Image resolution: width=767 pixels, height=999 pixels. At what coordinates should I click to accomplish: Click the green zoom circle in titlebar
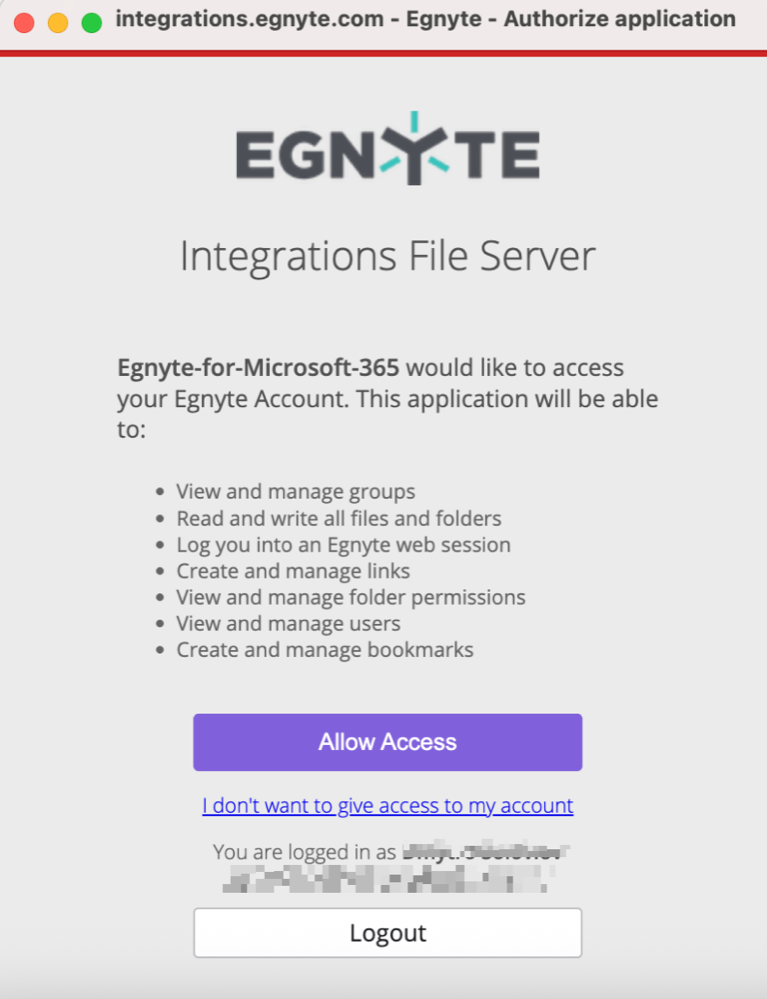tap(91, 21)
